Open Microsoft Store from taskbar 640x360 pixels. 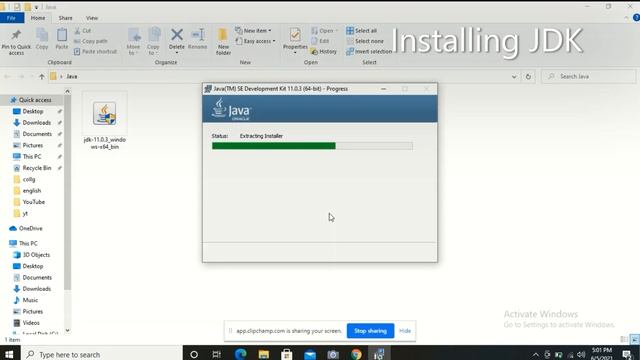tap(287, 354)
